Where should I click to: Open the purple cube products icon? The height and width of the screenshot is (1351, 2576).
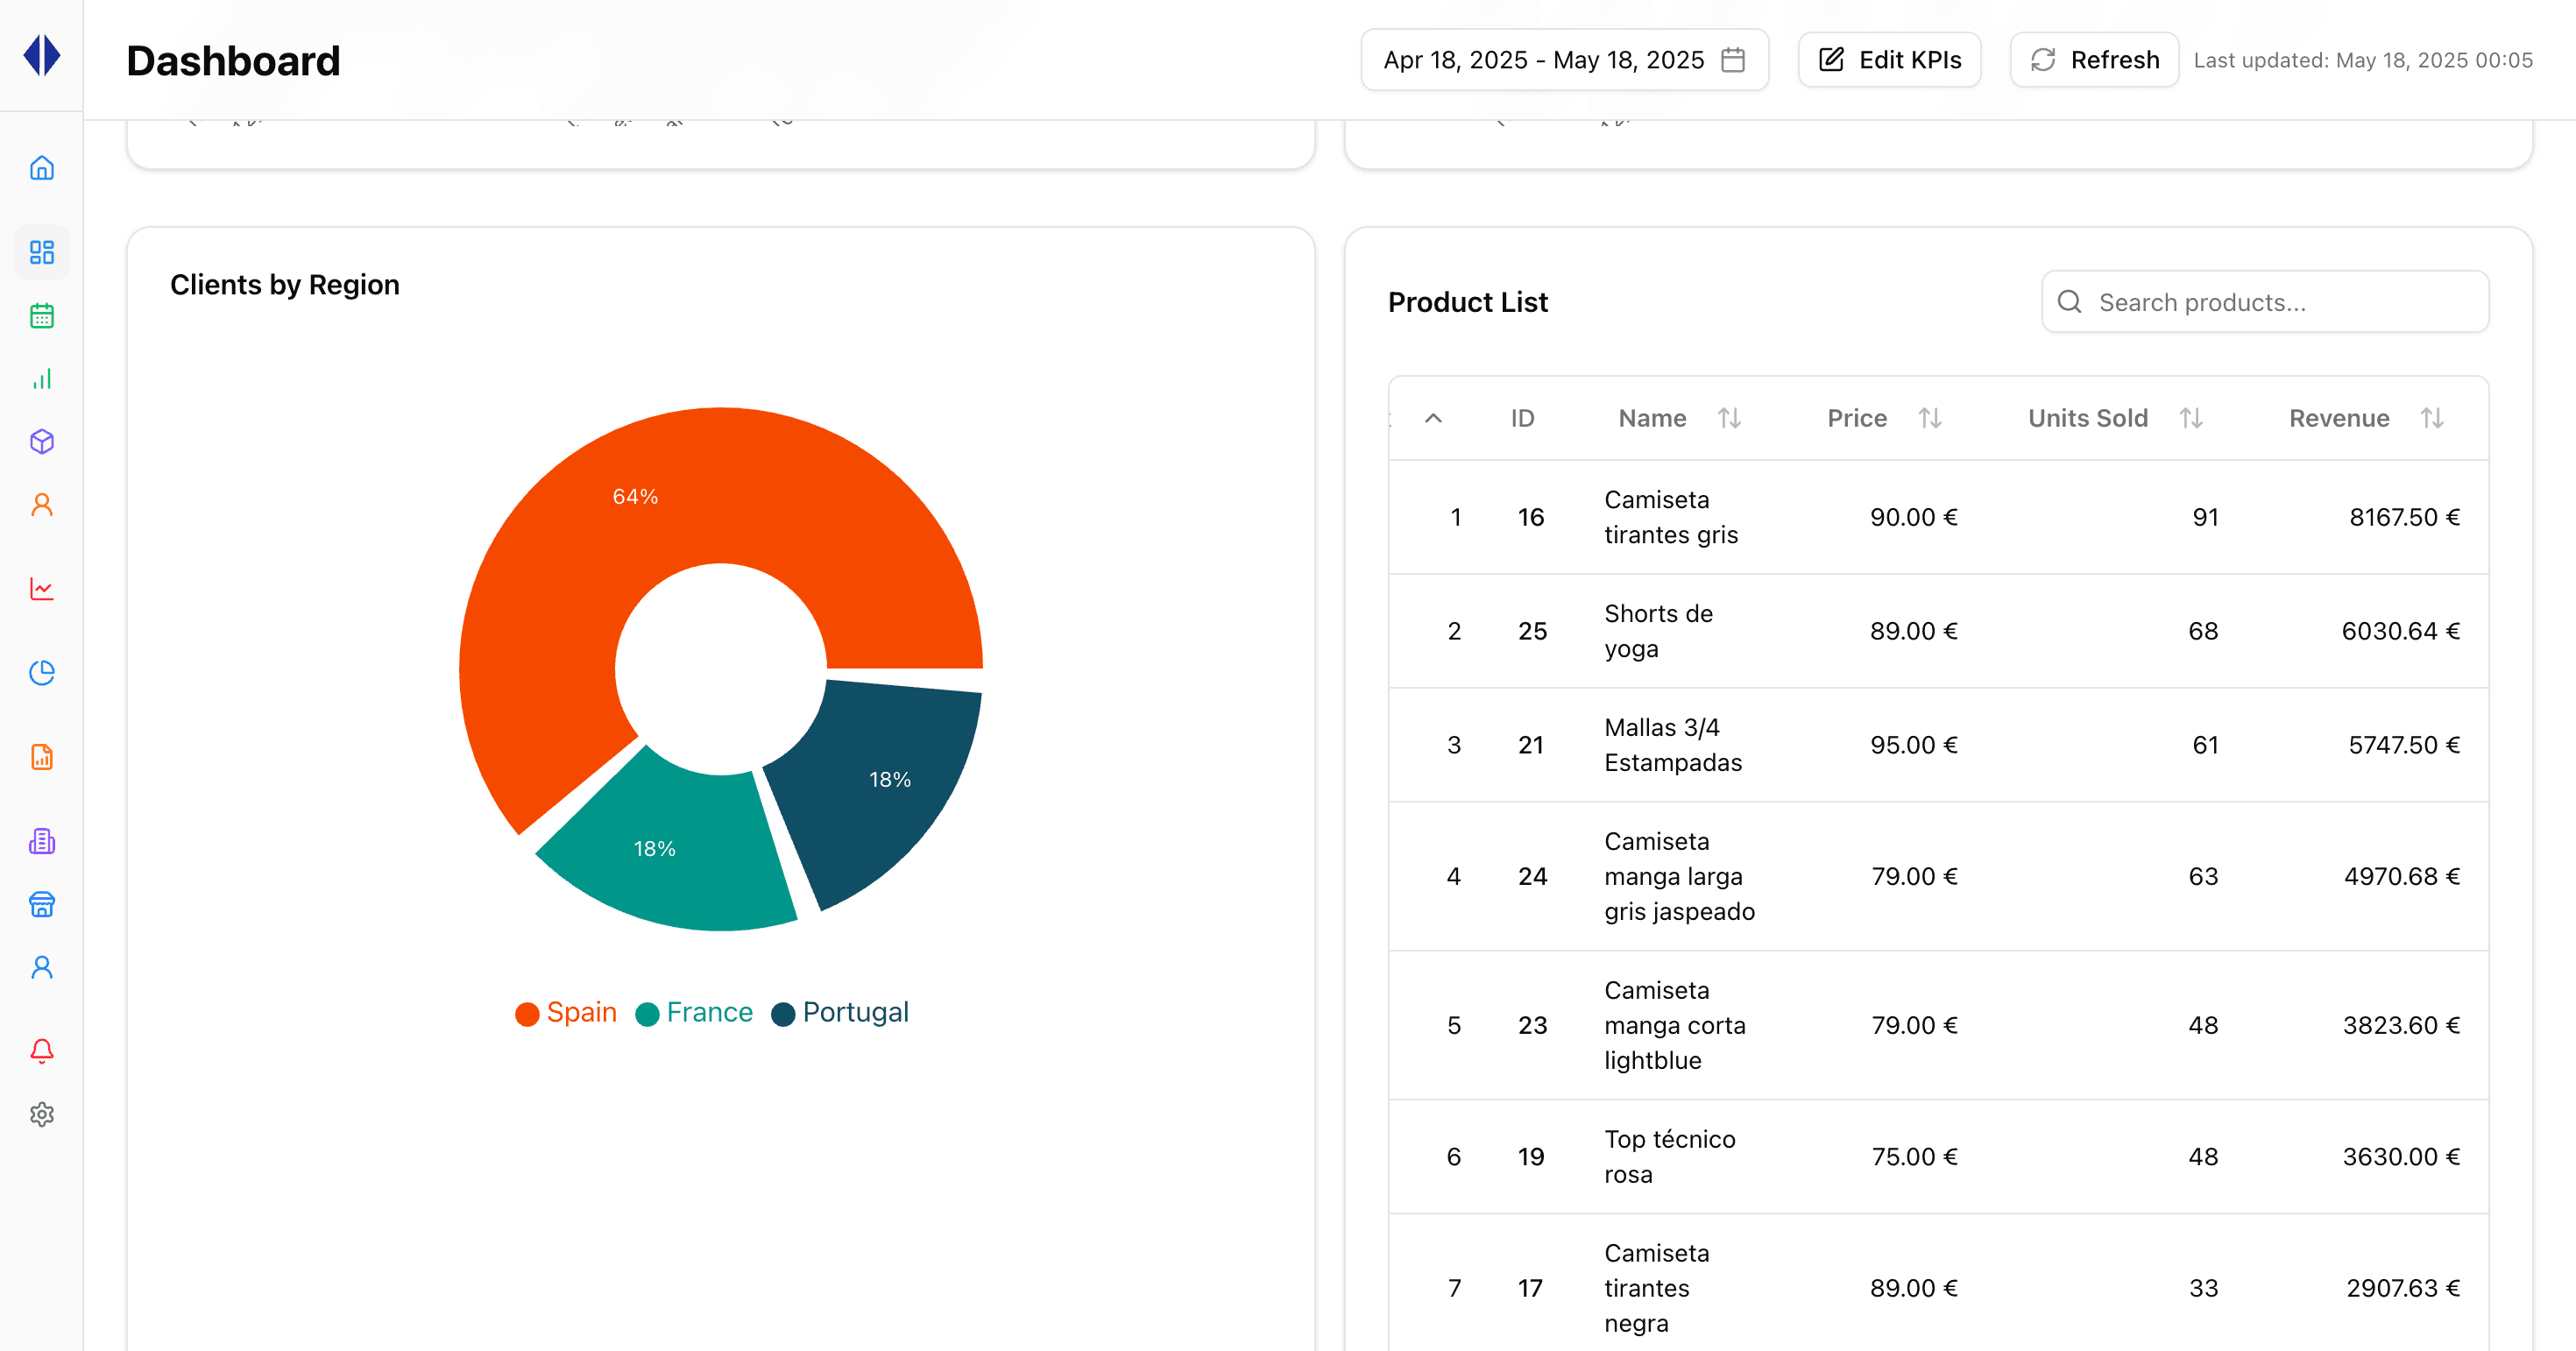pyautogui.click(x=42, y=442)
